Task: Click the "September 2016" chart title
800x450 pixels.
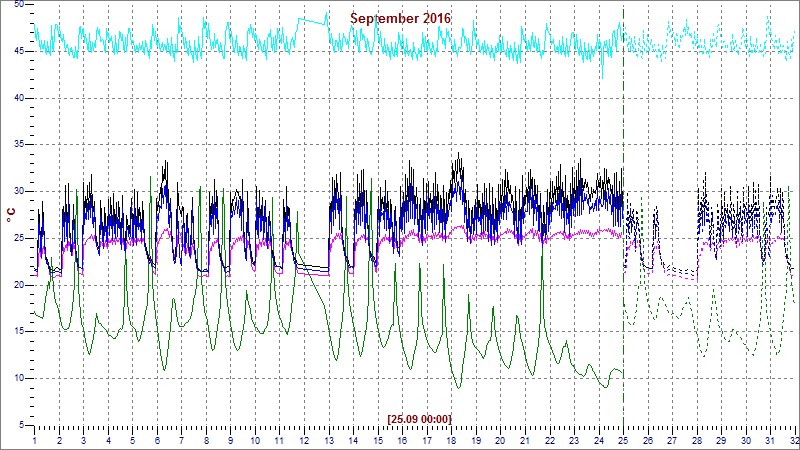Action: [x=400, y=18]
